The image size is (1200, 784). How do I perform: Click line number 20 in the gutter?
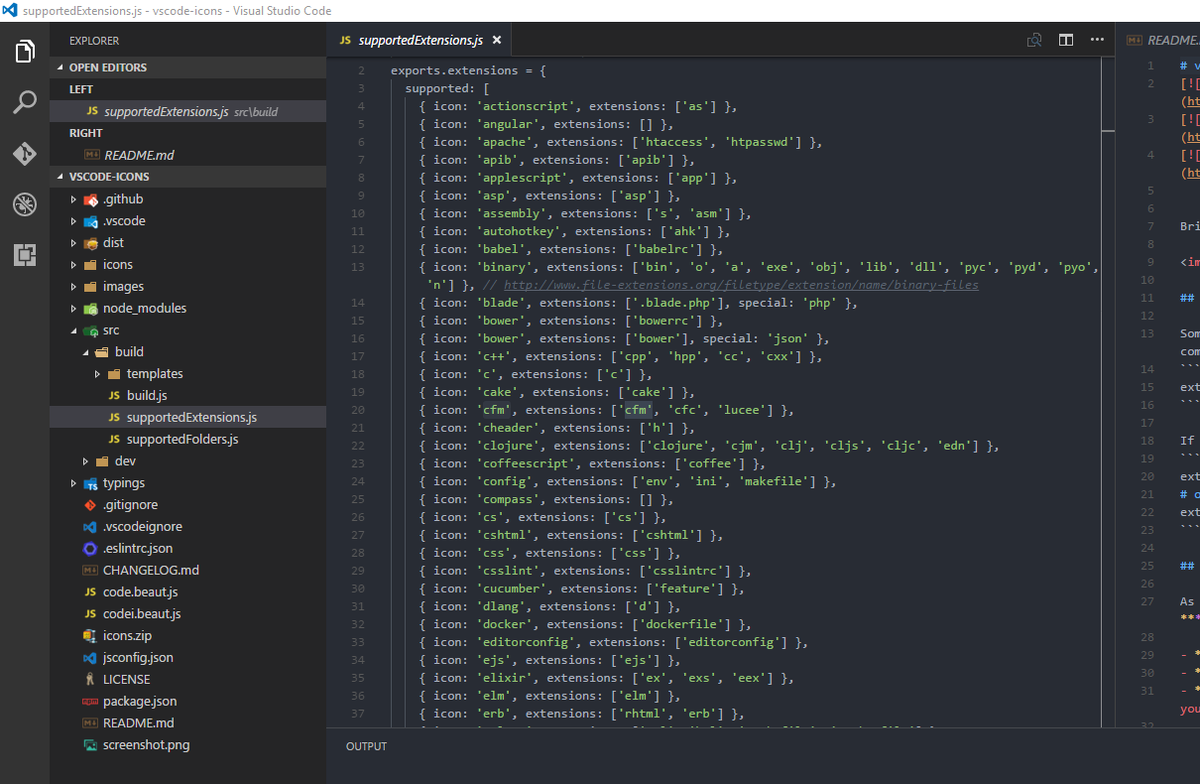click(x=358, y=410)
